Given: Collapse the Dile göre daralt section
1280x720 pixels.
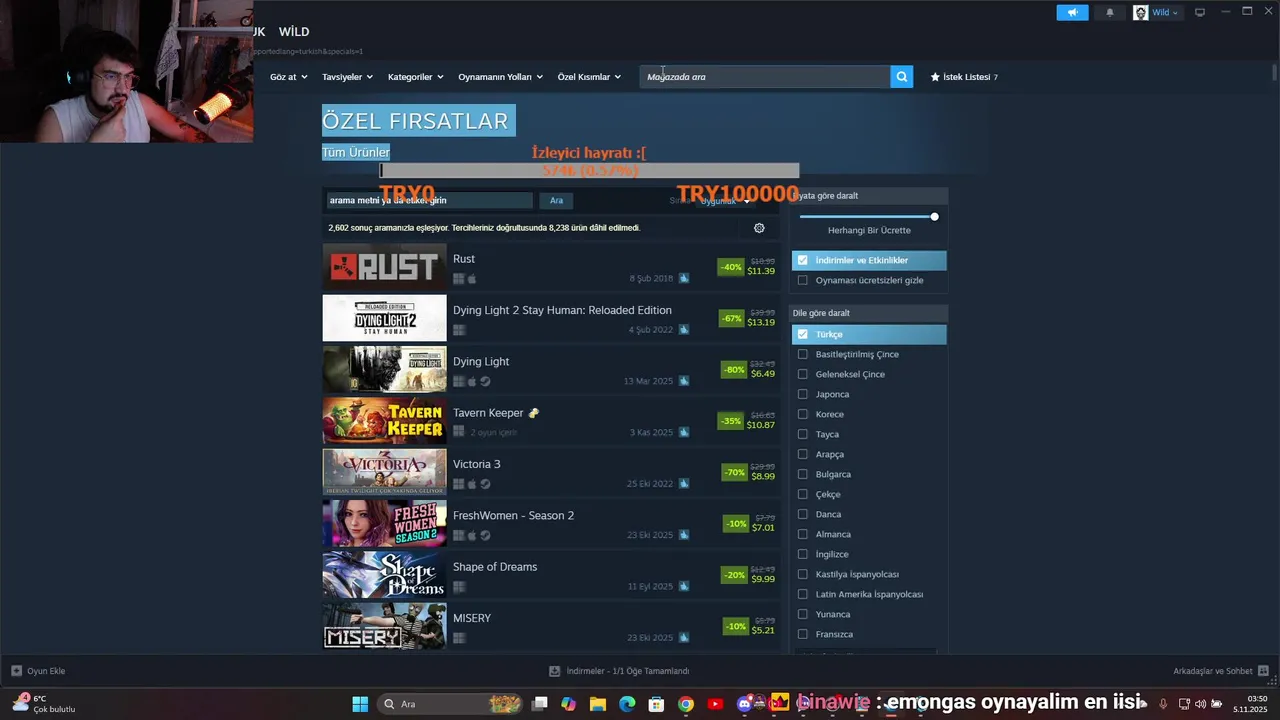Looking at the screenshot, I should [868, 313].
